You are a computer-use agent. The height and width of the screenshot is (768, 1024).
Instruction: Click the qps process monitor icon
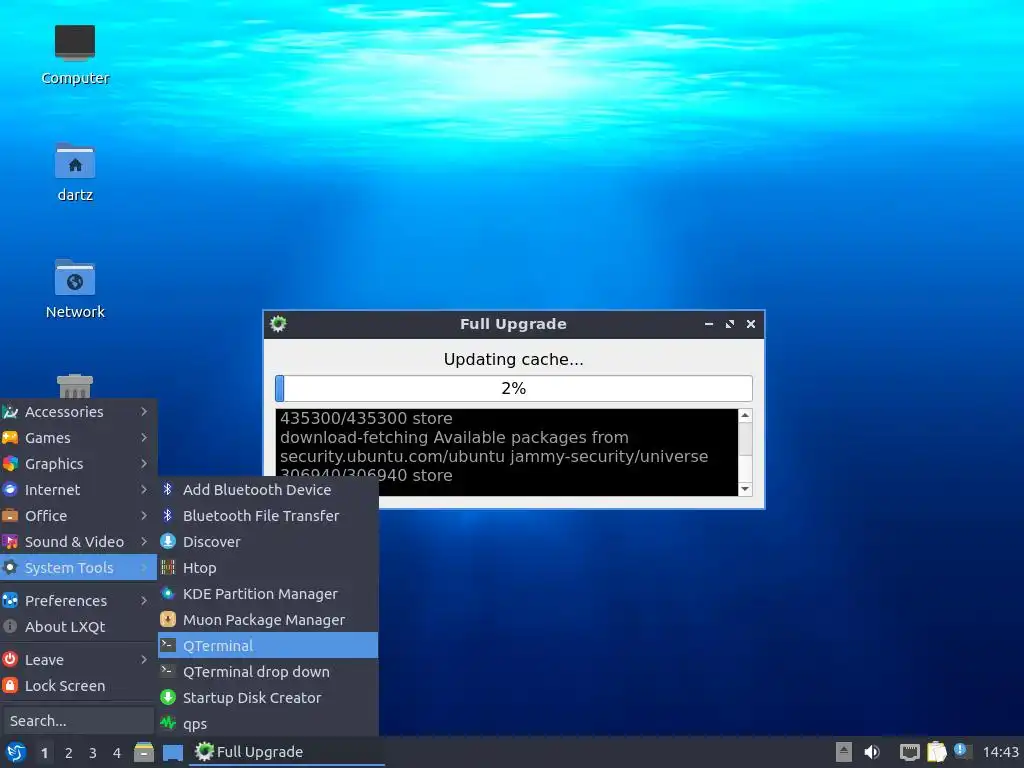168,724
